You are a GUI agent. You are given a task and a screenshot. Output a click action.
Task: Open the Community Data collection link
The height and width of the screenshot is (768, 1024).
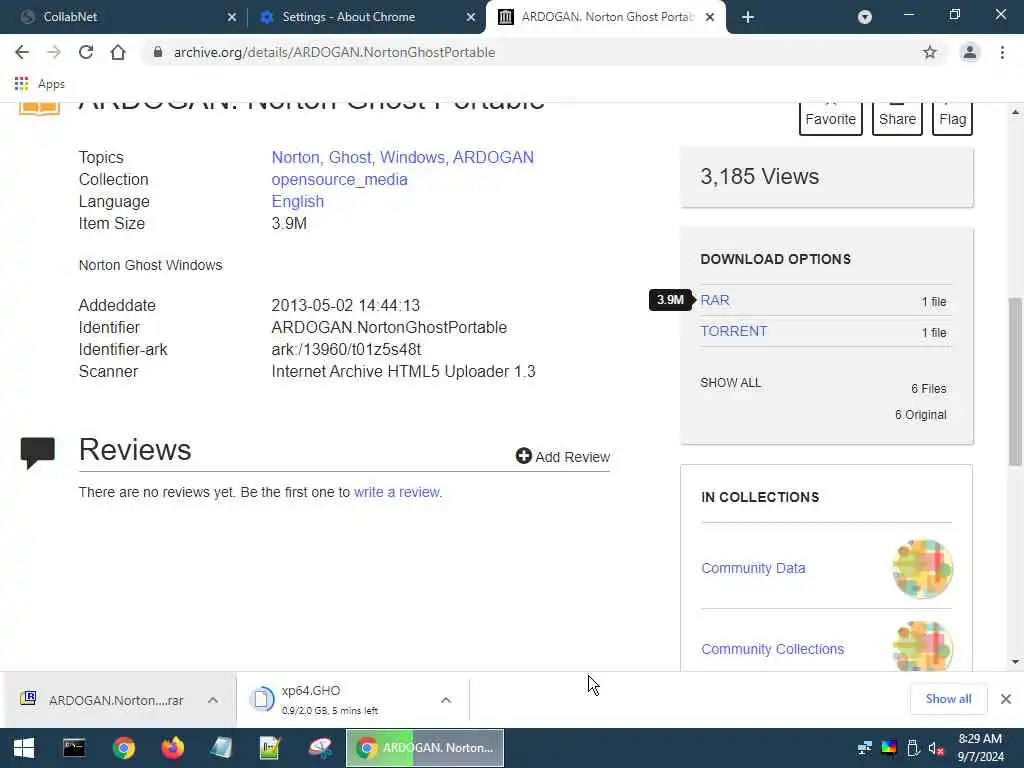click(x=753, y=568)
